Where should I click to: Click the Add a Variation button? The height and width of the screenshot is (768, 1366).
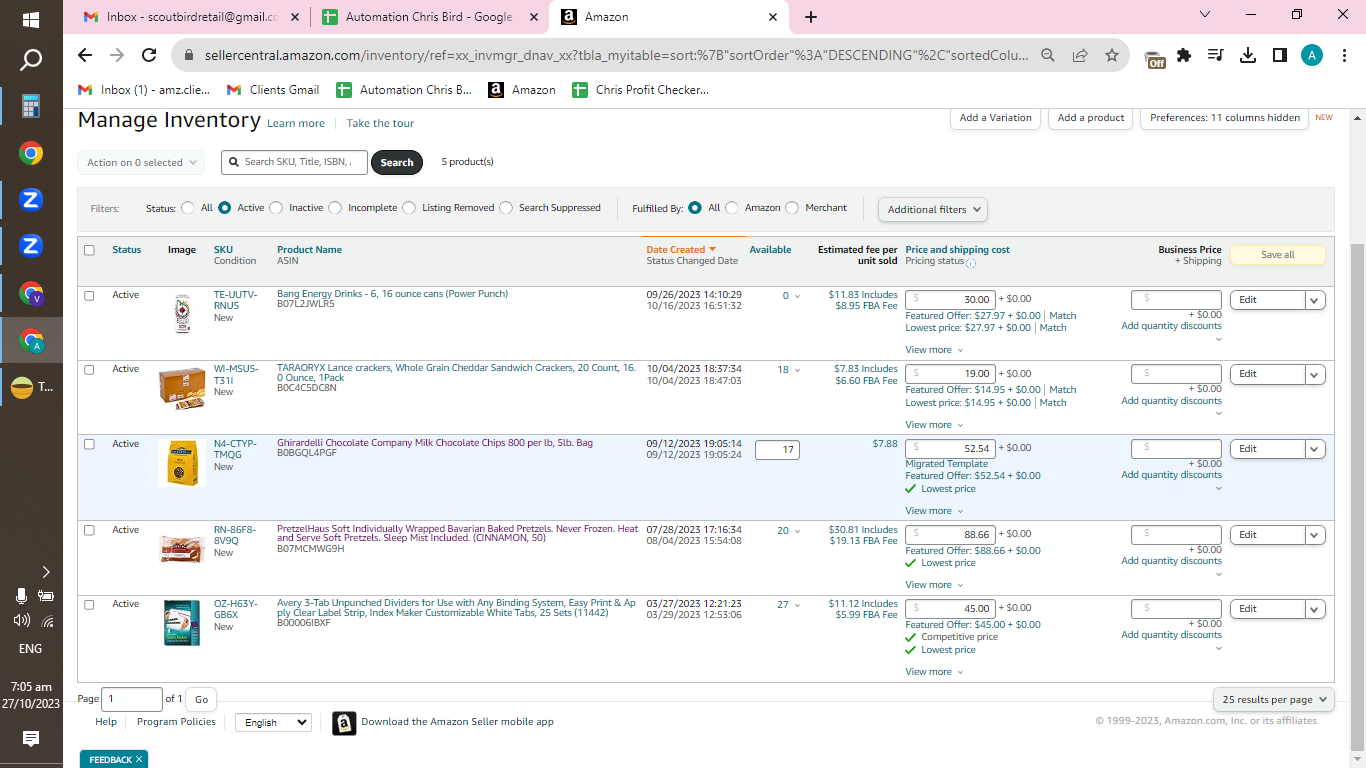click(995, 118)
